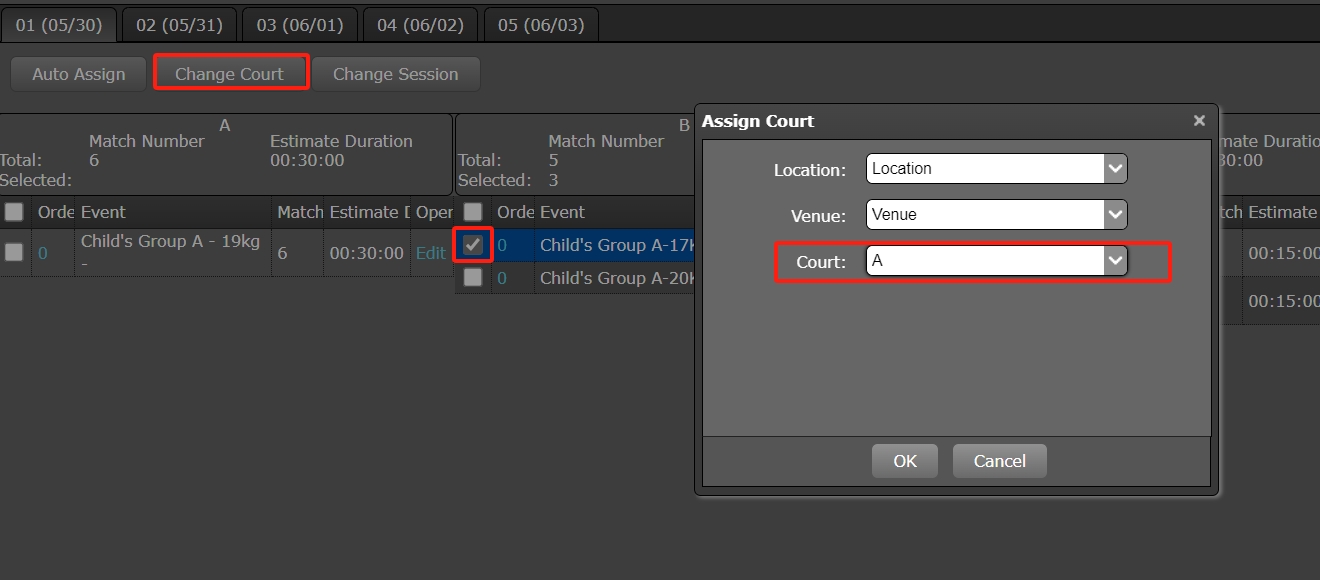
Task: Toggle select-all checkbox in court A table
Action: 14,212
